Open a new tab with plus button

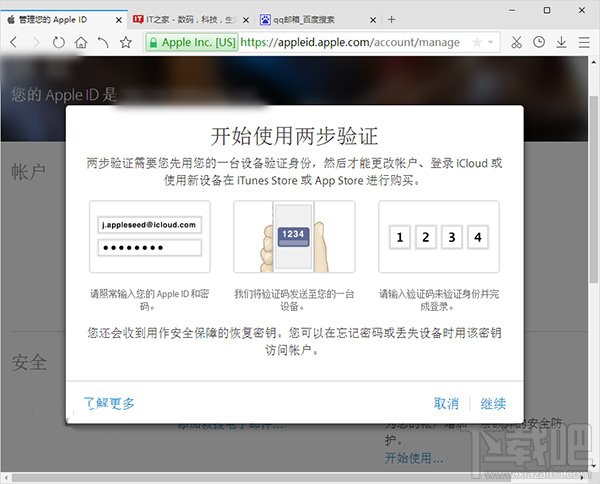click(x=391, y=20)
